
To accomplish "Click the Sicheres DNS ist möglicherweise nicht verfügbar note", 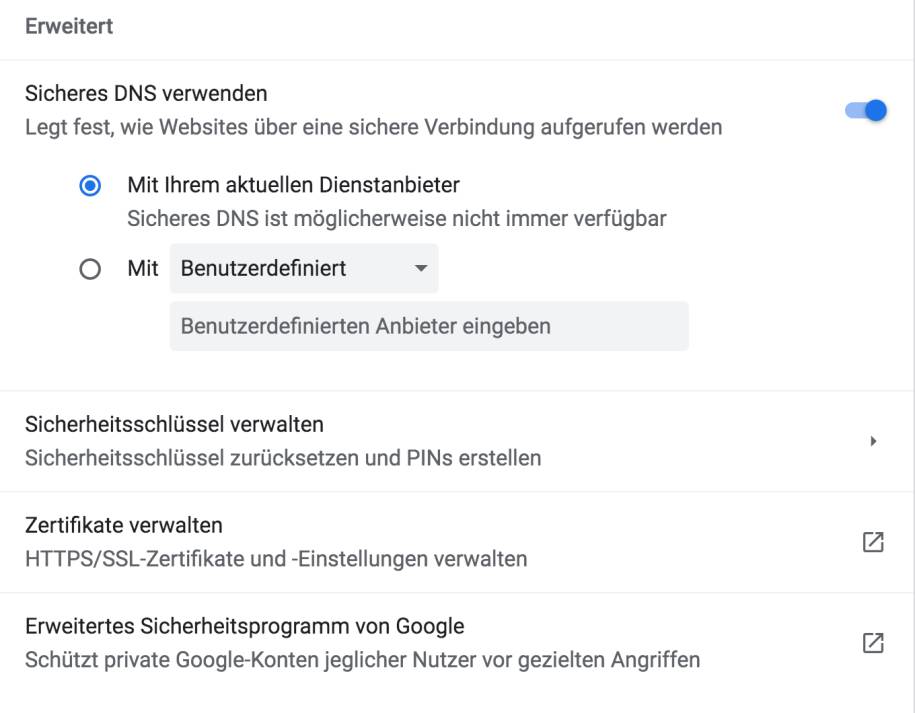I will (x=397, y=219).
